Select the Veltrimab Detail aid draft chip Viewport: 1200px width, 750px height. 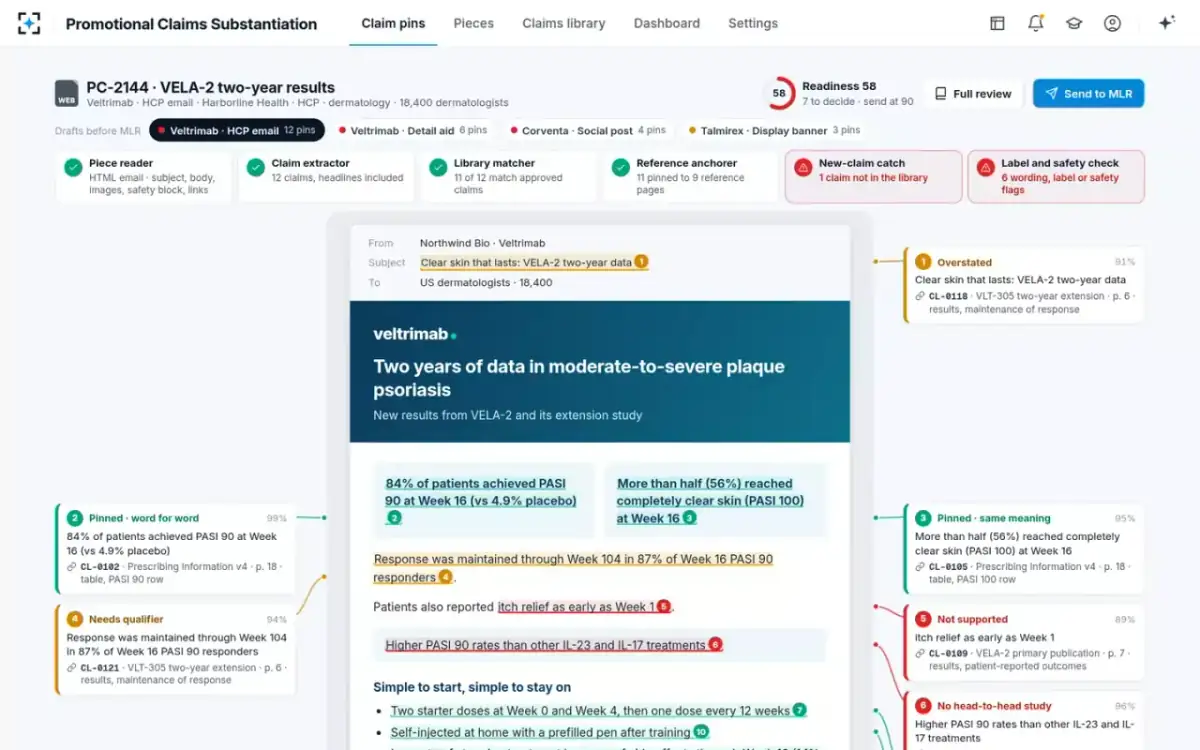(x=412, y=130)
